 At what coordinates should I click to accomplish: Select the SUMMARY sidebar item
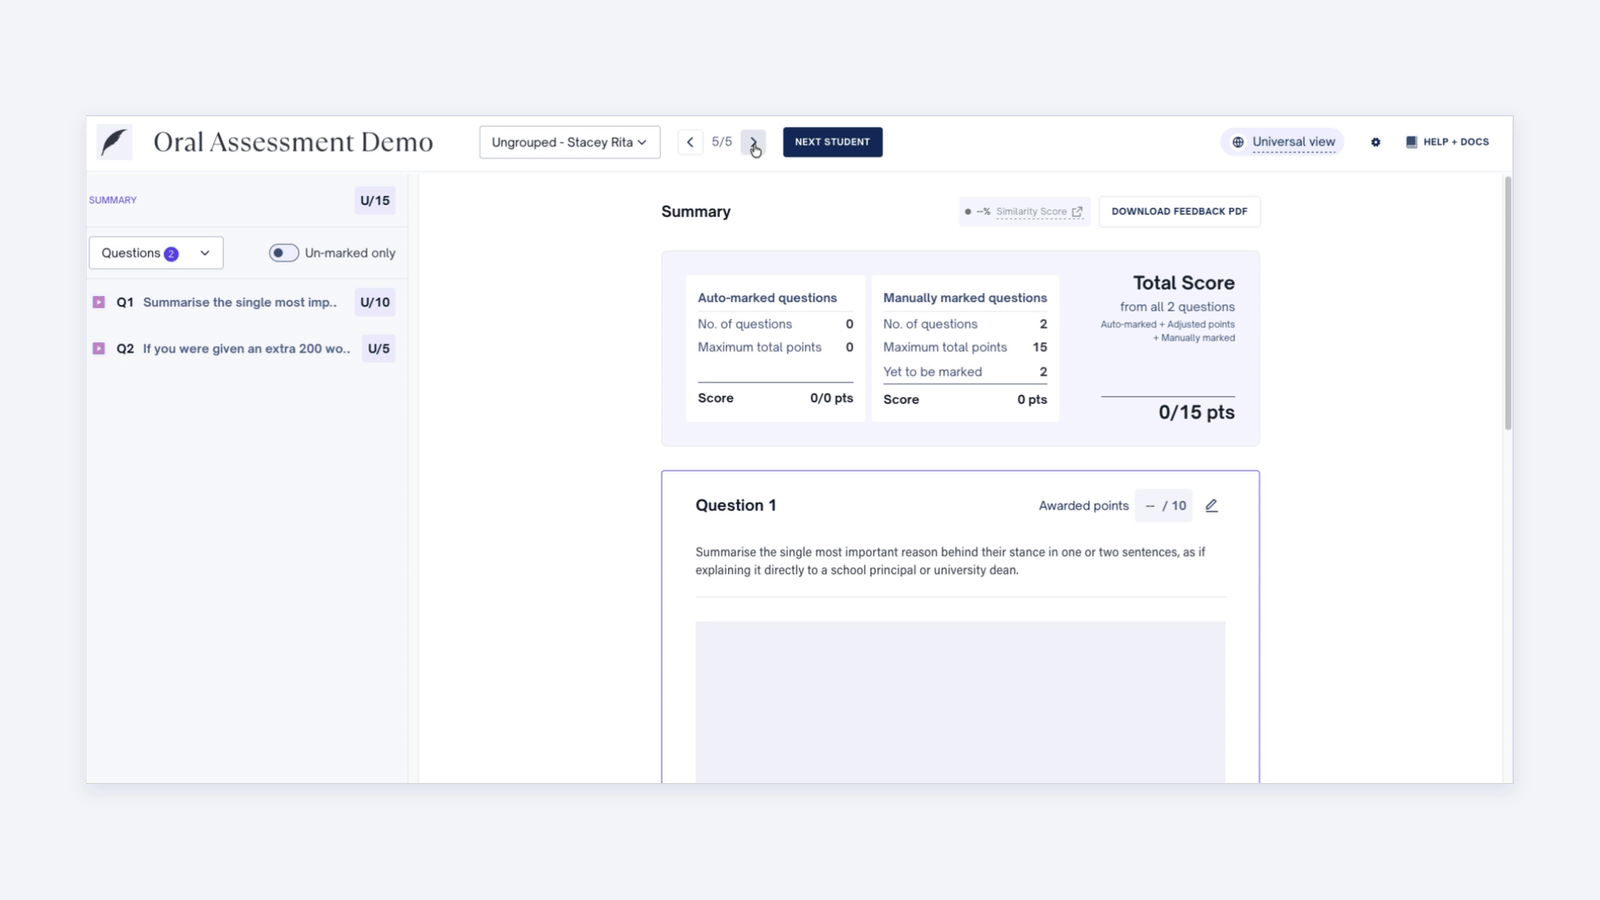113,200
